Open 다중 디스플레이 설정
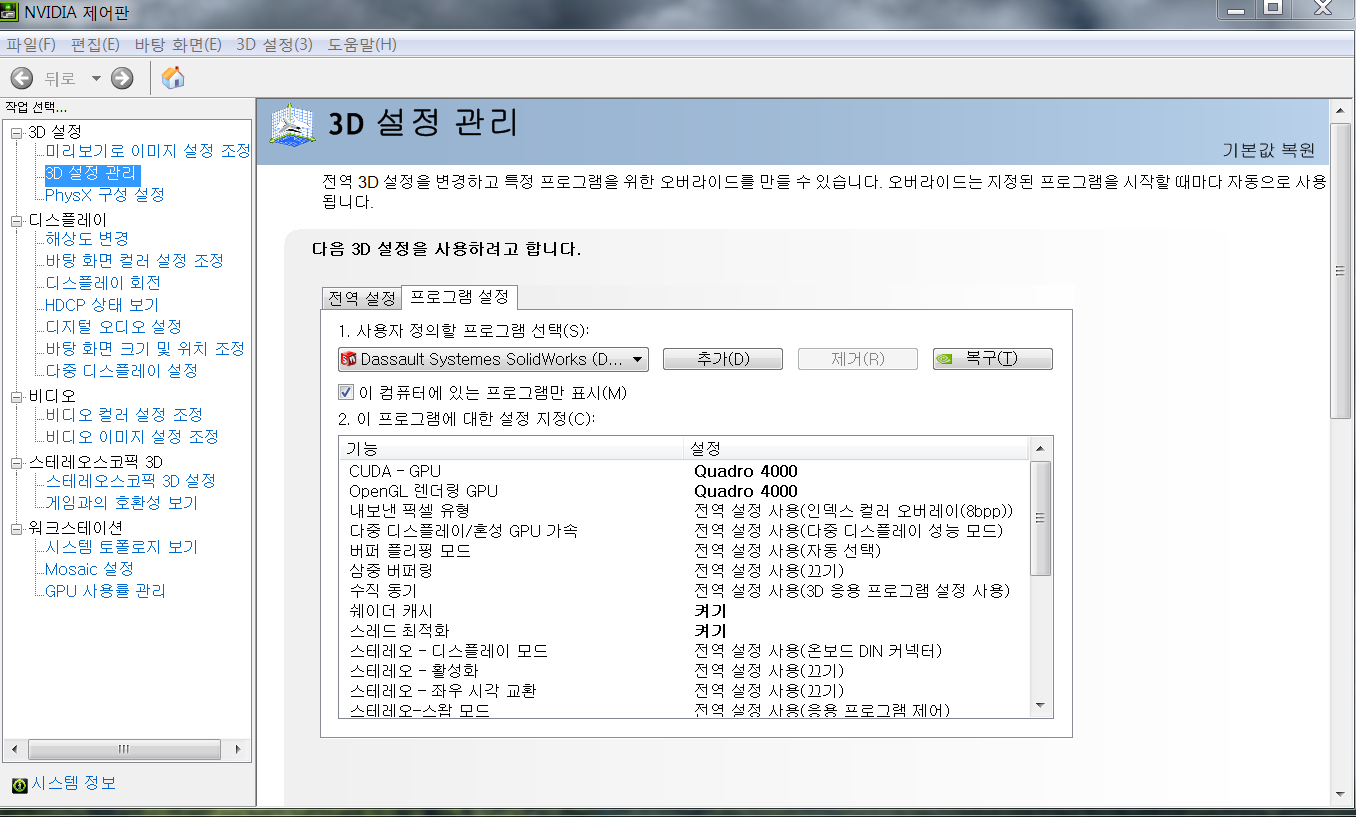 coord(121,371)
